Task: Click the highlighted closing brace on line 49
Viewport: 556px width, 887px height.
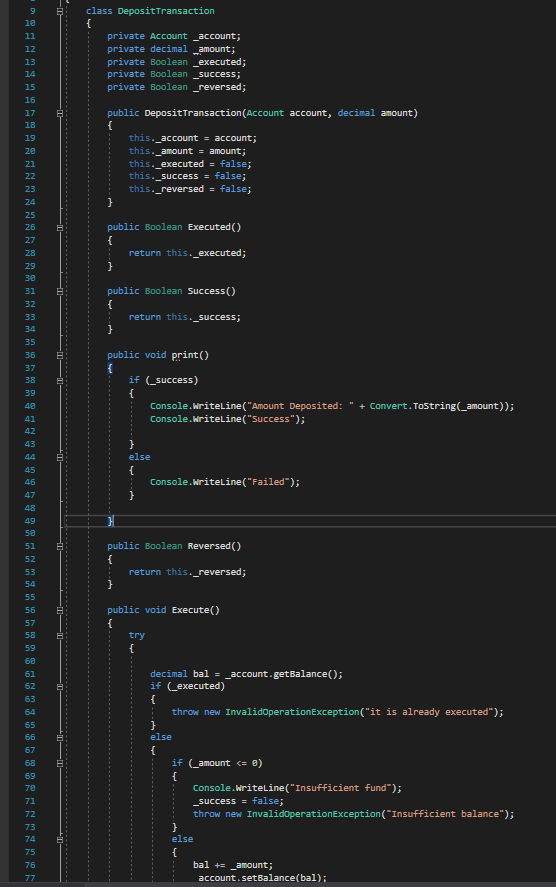Action: [110, 521]
